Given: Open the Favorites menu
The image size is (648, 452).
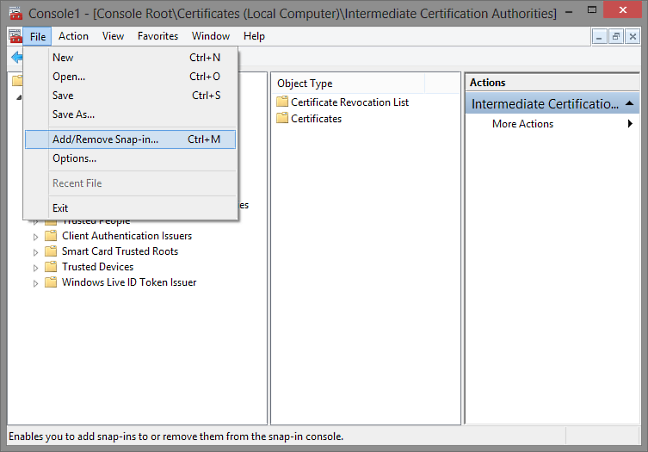Looking at the screenshot, I should (x=158, y=36).
